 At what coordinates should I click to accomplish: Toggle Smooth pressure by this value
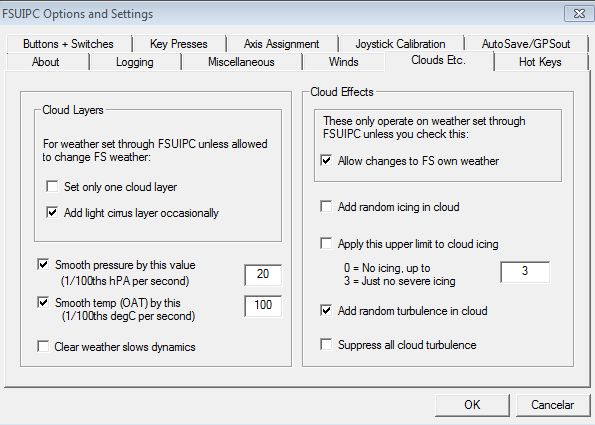pyautogui.click(x=43, y=264)
